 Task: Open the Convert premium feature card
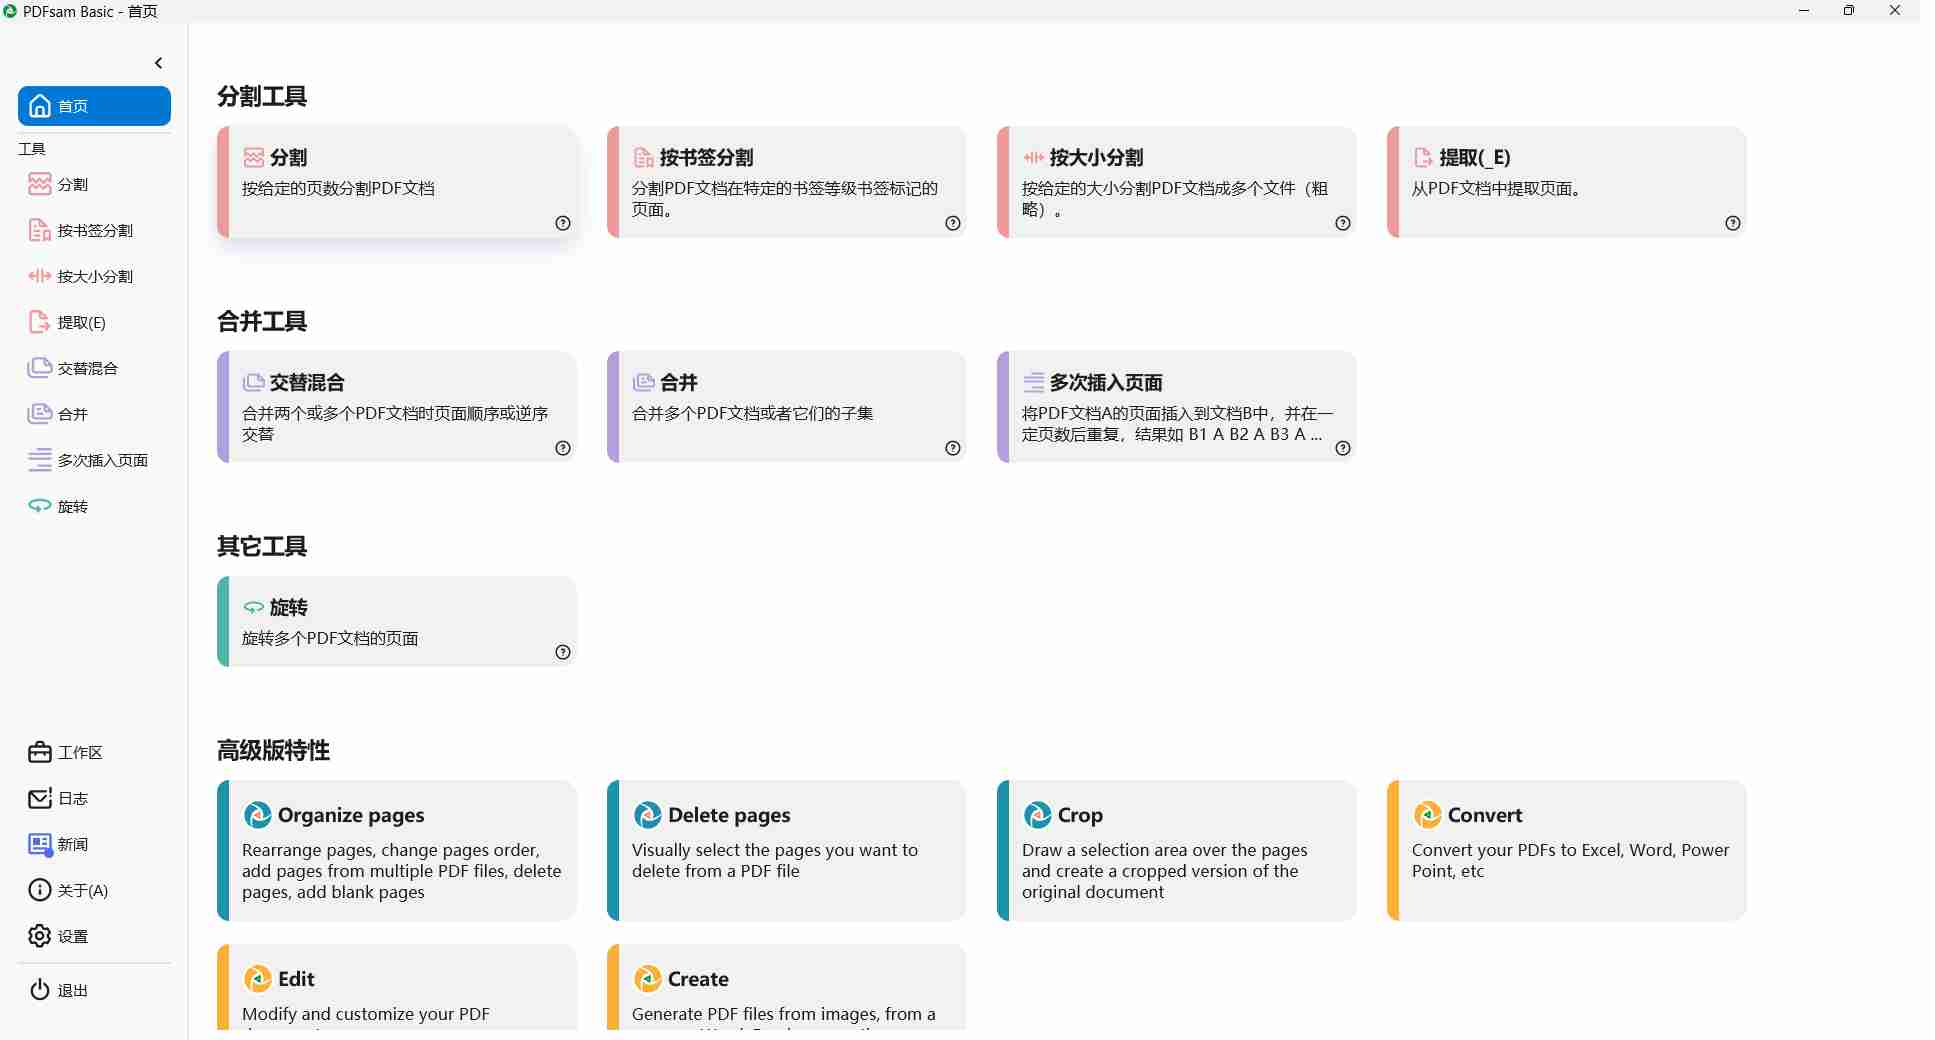tap(1566, 851)
